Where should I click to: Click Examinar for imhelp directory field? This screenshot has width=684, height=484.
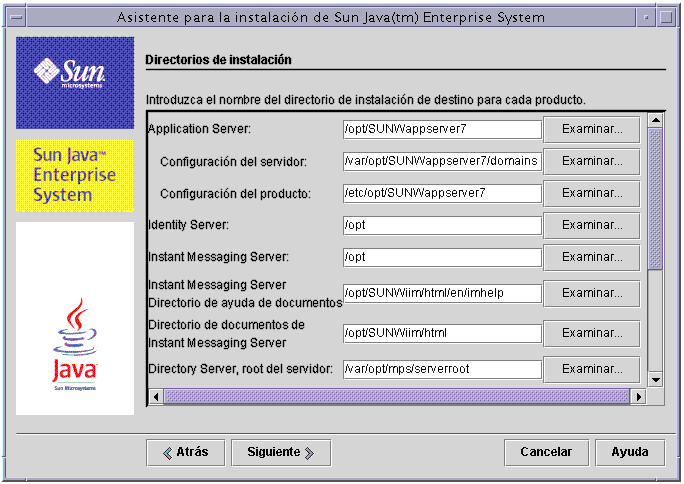click(592, 293)
